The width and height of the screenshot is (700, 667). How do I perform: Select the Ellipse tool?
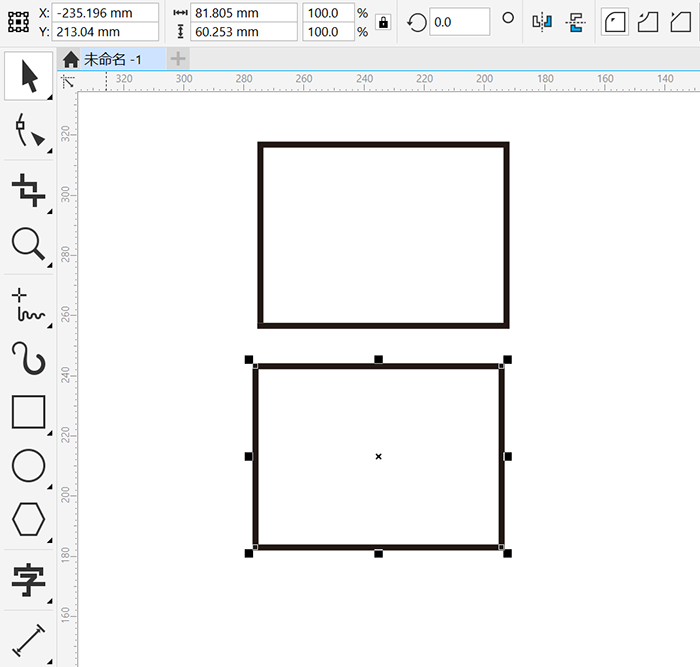point(28,465)
